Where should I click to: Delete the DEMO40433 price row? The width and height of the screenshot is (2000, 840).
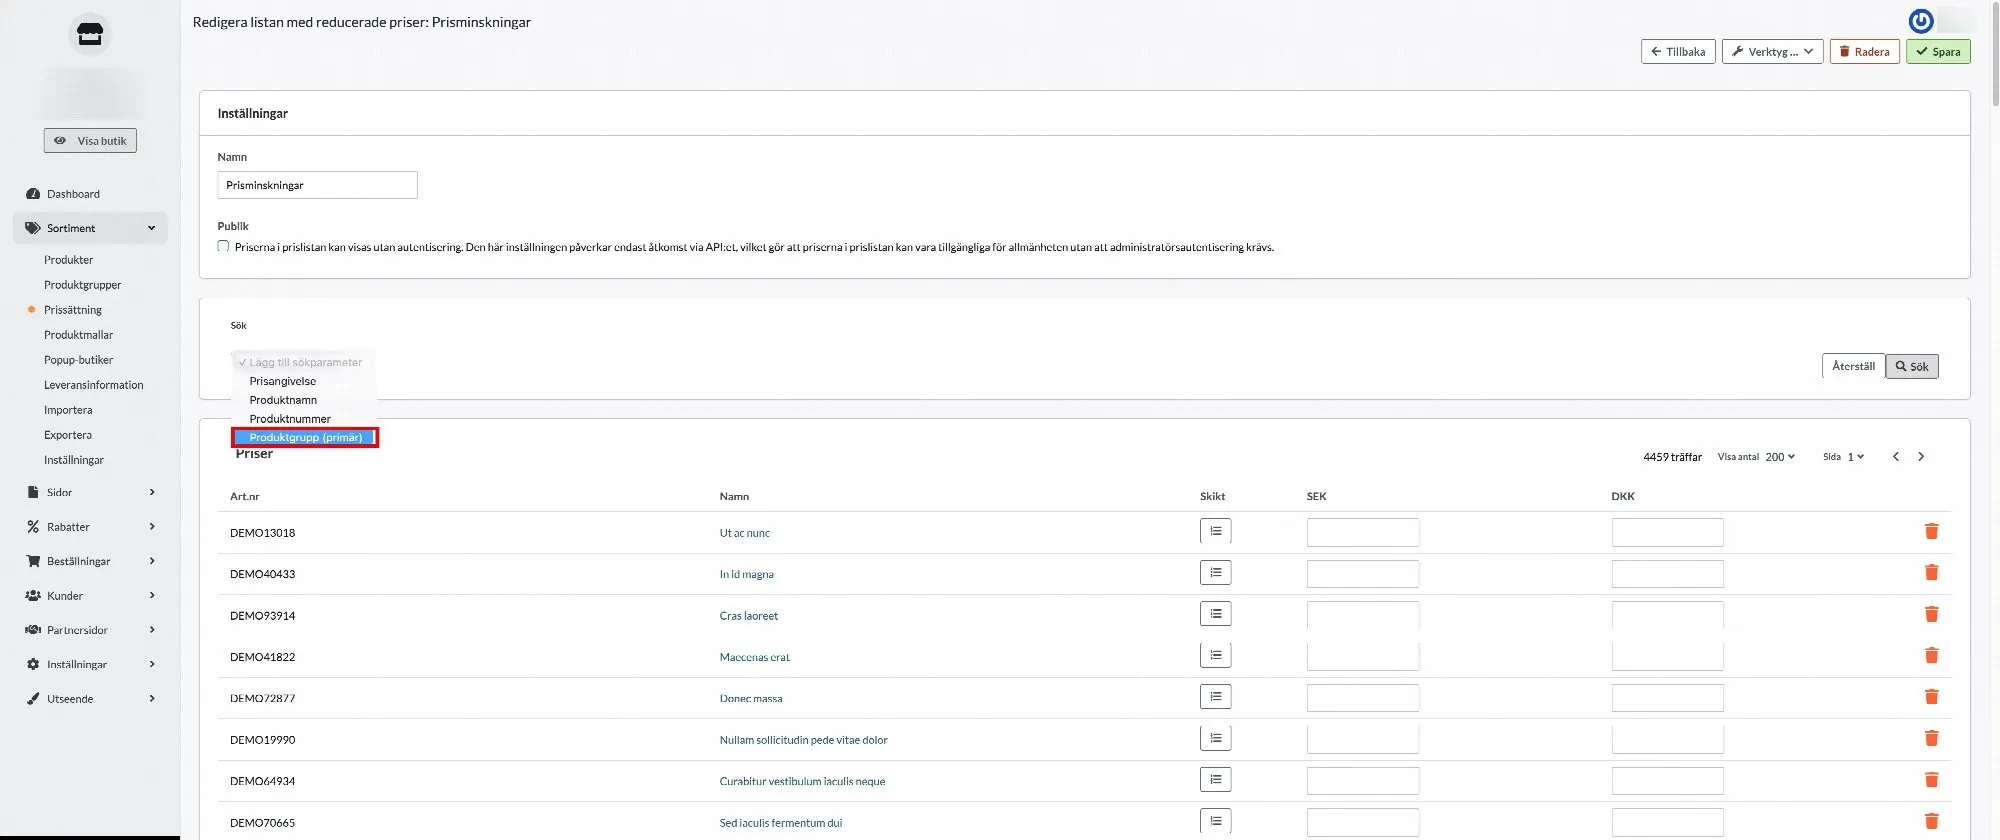point(1931,573)
